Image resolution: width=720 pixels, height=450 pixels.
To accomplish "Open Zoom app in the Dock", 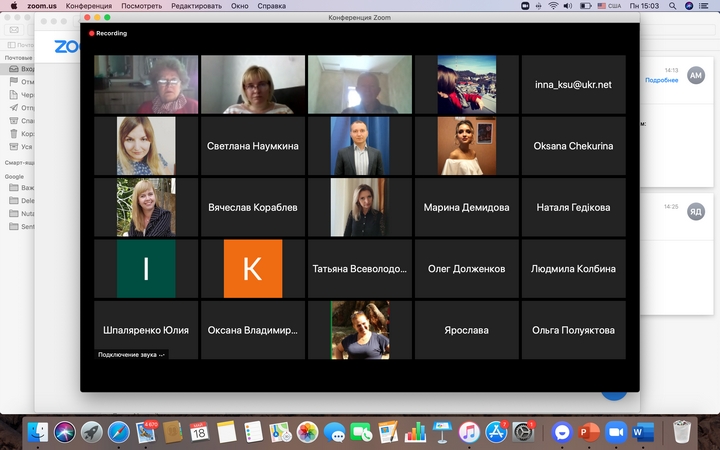I will tap(615, 432).
